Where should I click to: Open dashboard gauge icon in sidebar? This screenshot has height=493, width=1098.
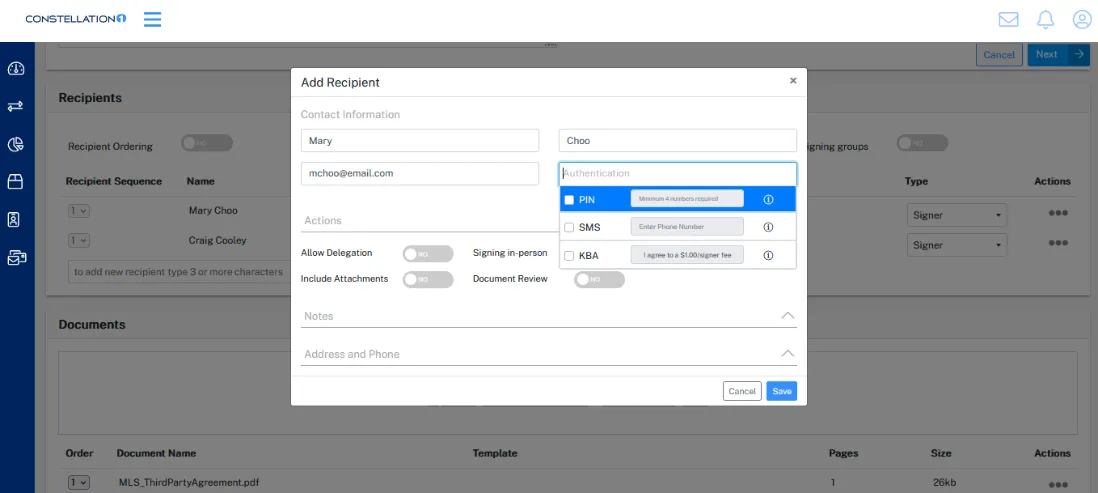(x=16, y=69)
